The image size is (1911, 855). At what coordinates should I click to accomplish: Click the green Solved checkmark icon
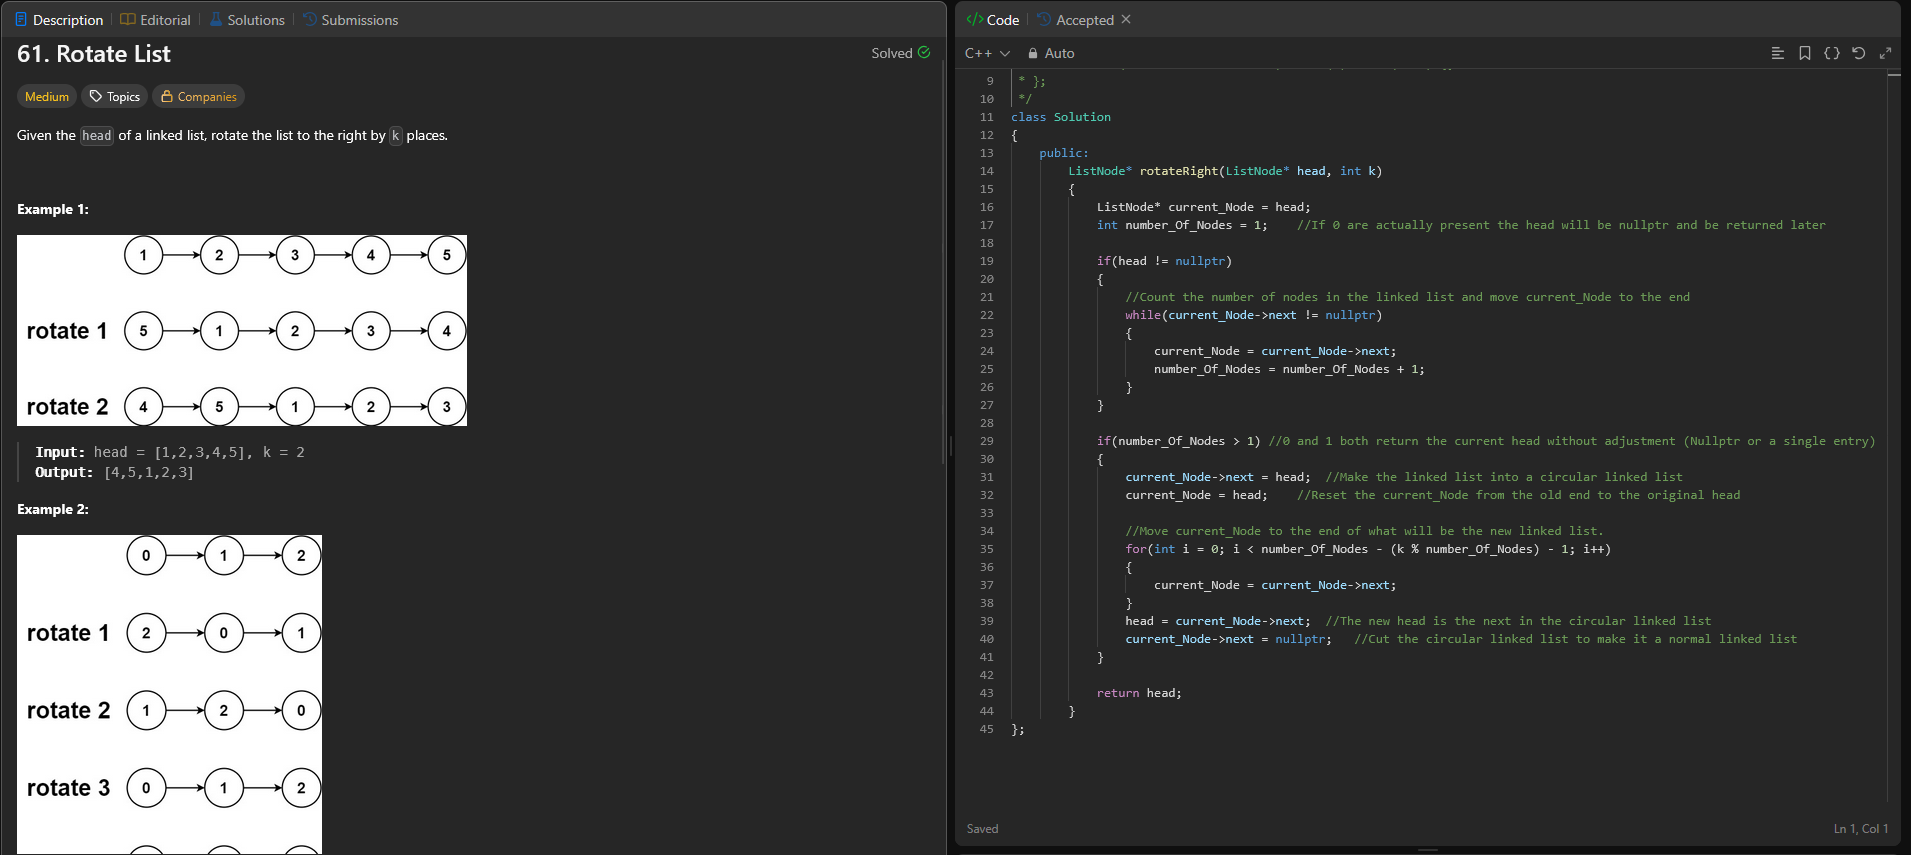(x=924, y=53)
